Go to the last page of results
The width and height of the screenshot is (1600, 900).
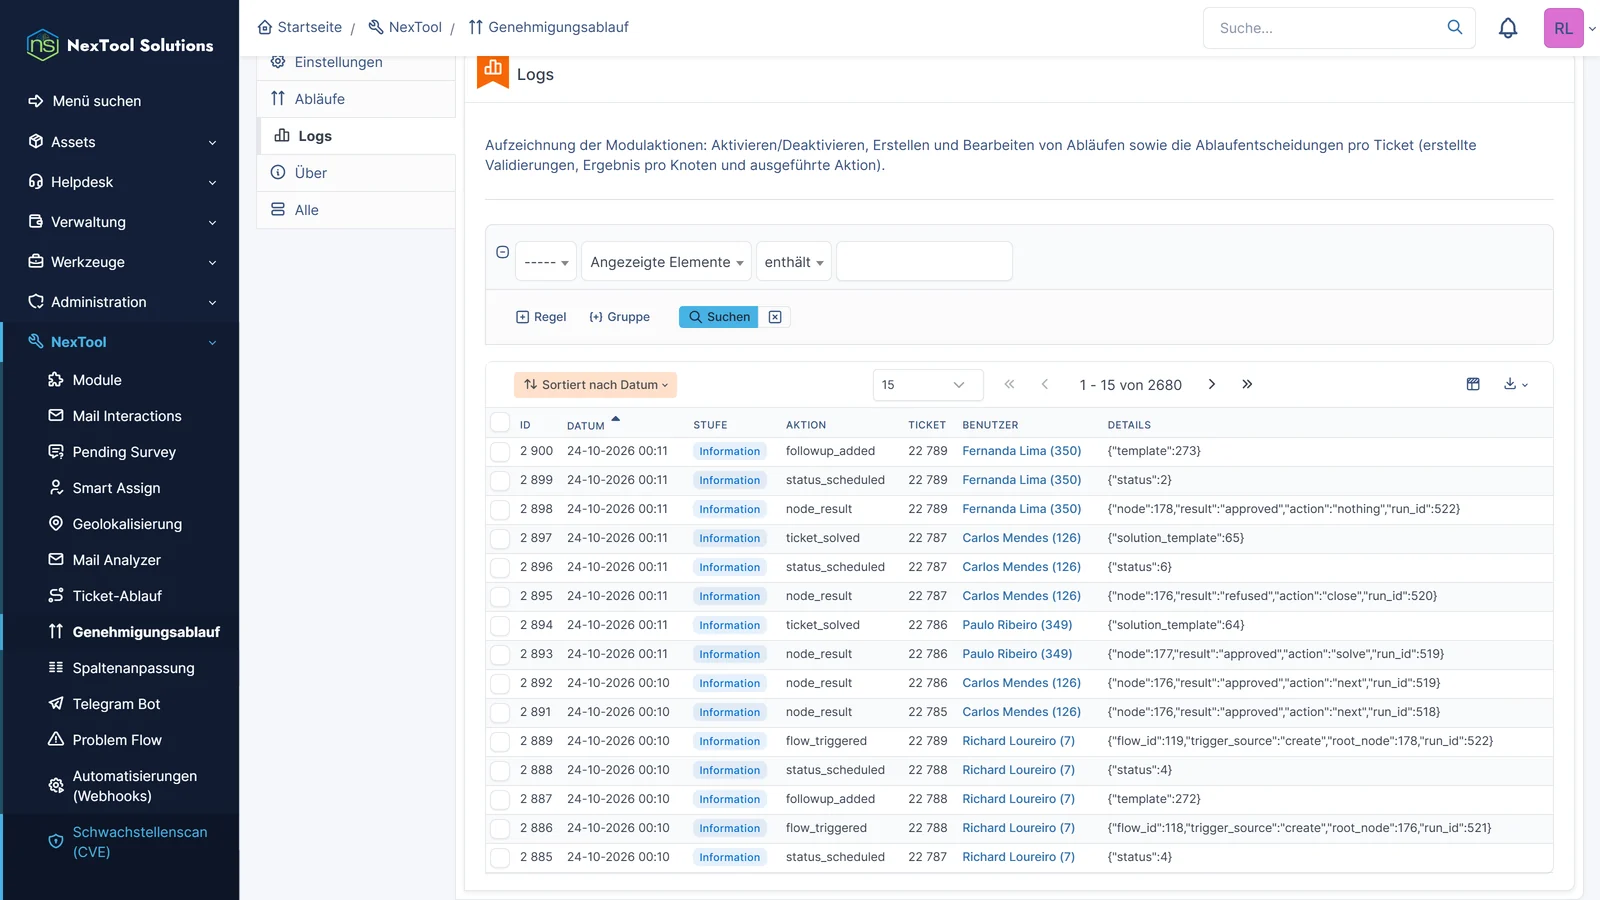click(1247, 384)
